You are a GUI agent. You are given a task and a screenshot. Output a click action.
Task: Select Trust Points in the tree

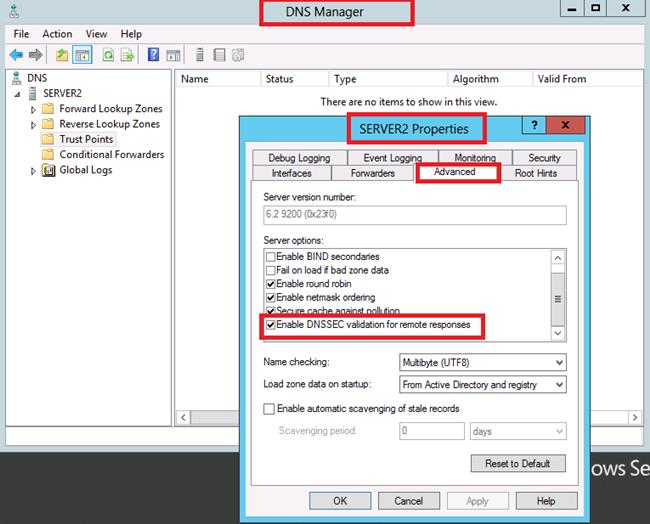86,139
